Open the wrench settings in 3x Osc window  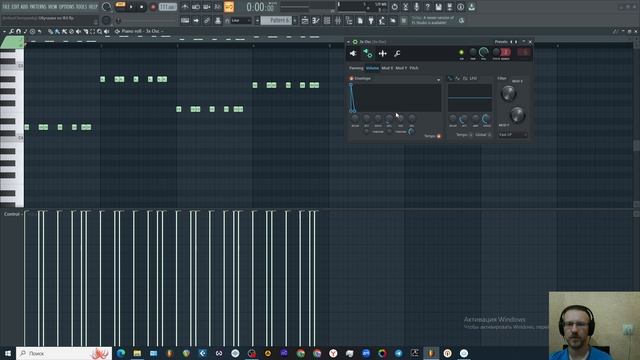pos(397,53)
